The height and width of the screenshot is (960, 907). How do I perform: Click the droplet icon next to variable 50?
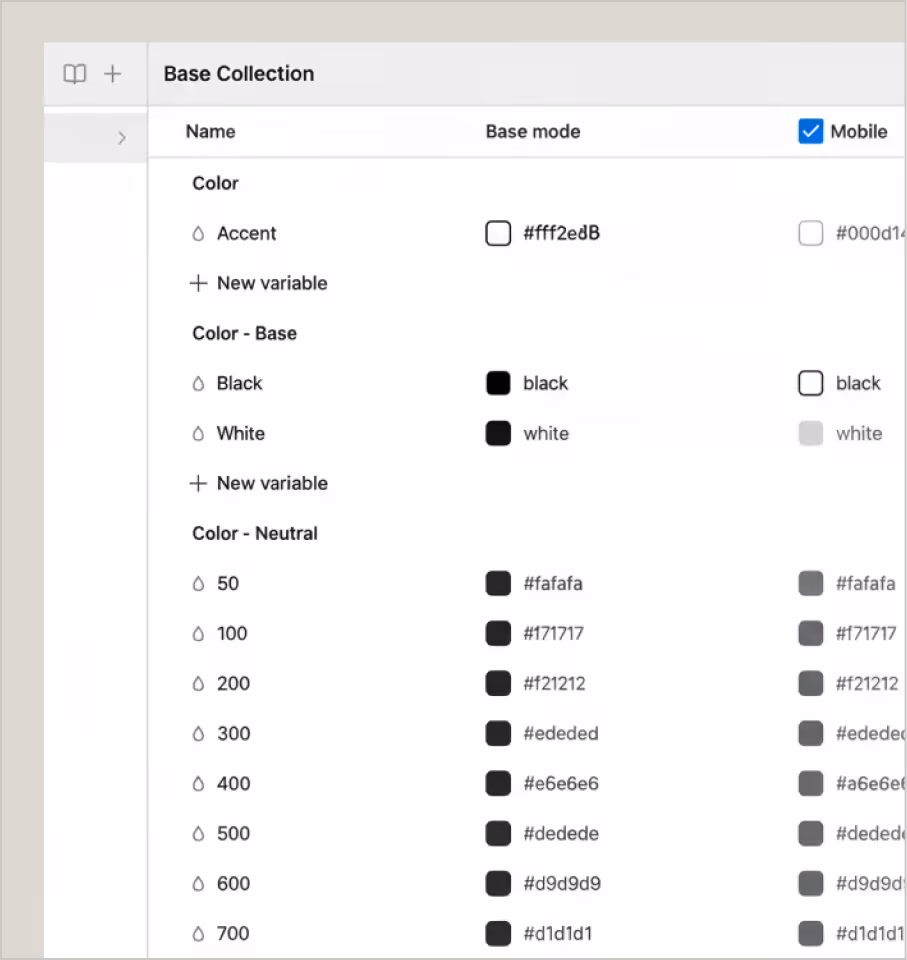pos(197,583)
